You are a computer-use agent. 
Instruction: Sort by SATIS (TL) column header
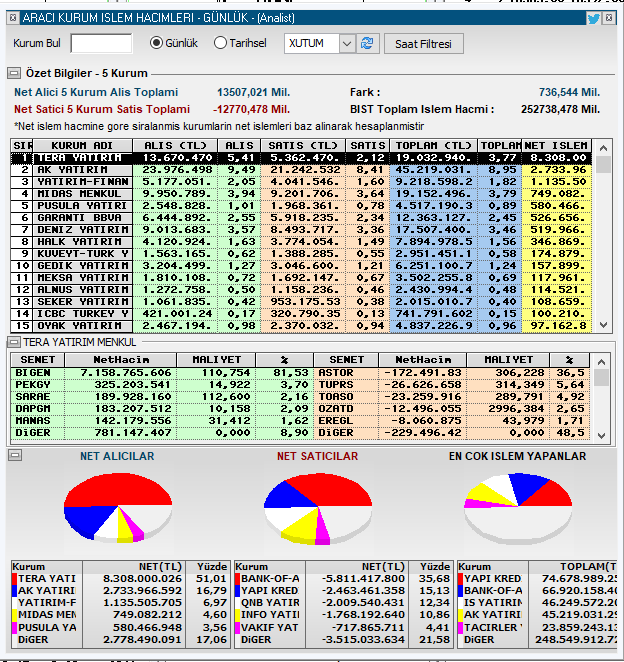[303, 146]
